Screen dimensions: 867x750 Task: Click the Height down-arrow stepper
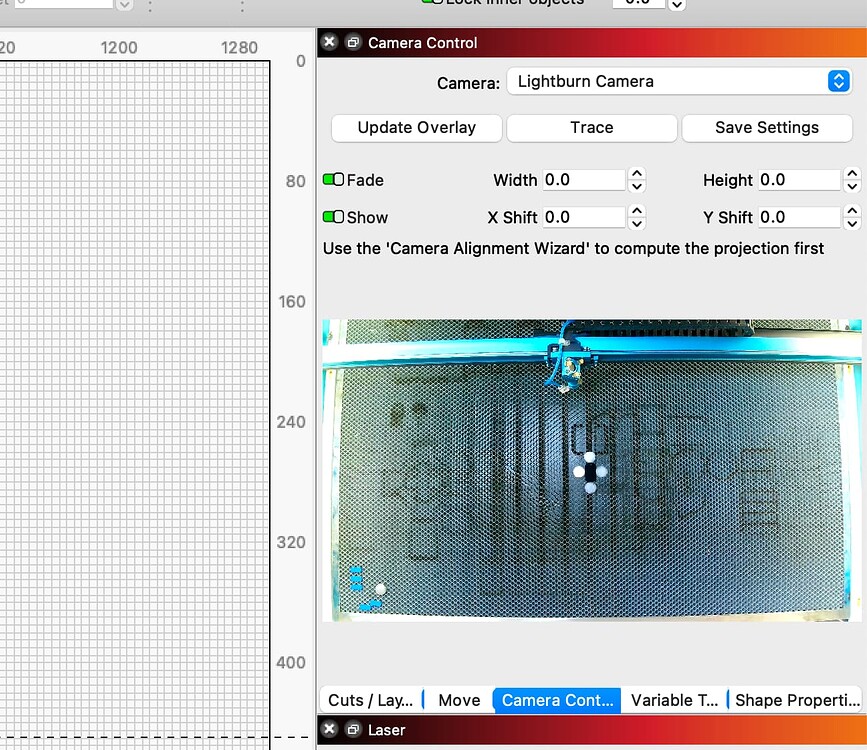point(852,186)
